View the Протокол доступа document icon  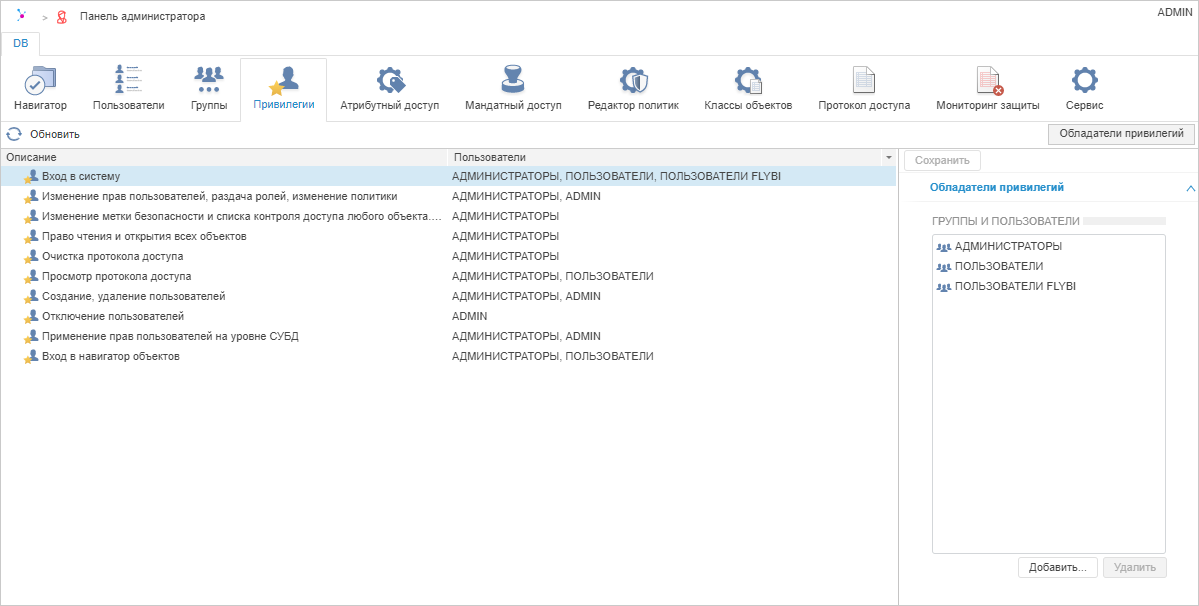click(x=863, y=81)
